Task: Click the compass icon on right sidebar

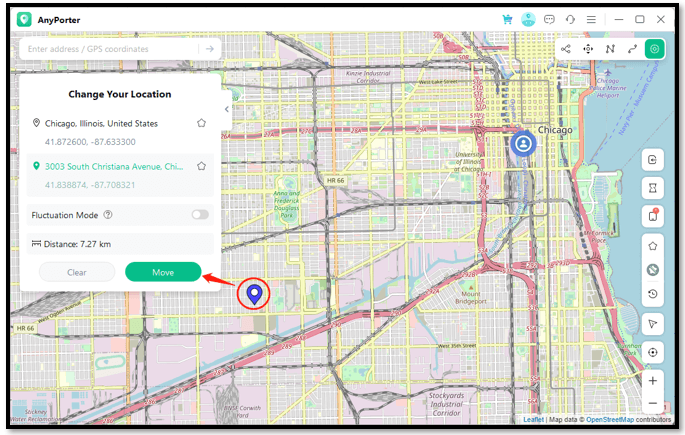Action: (653, 270)
